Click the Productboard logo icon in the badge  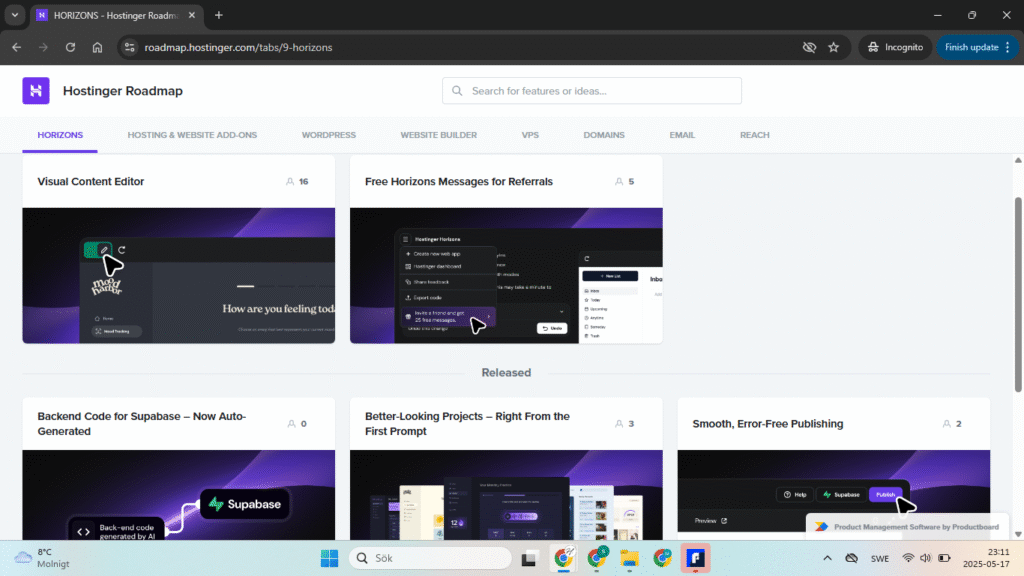[x=822, y=527]
